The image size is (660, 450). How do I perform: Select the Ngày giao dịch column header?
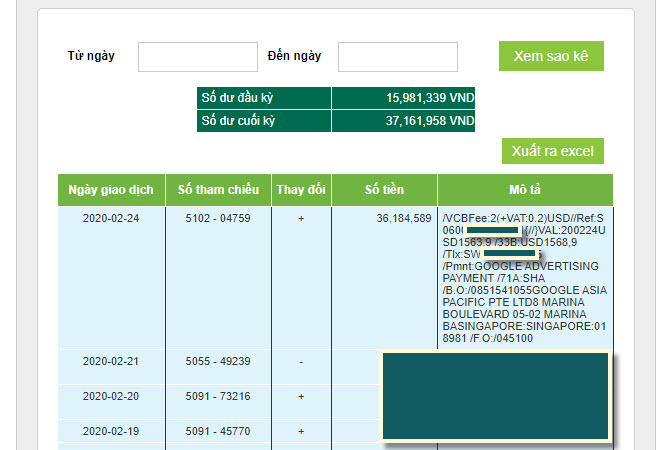click(111, 190)
